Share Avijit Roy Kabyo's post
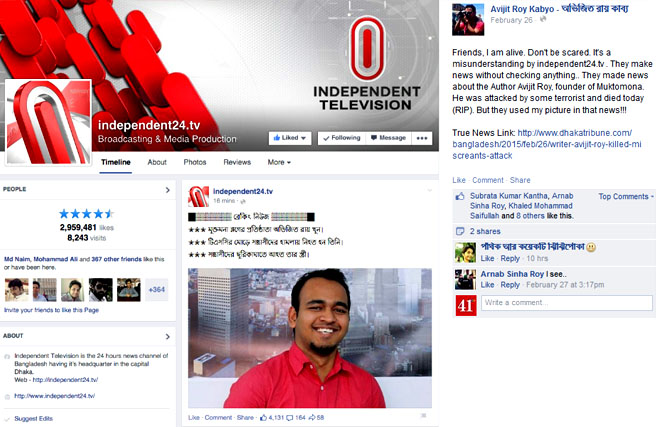Image resolution: width=660 pixels, height=427 pixels. point(520,180)
